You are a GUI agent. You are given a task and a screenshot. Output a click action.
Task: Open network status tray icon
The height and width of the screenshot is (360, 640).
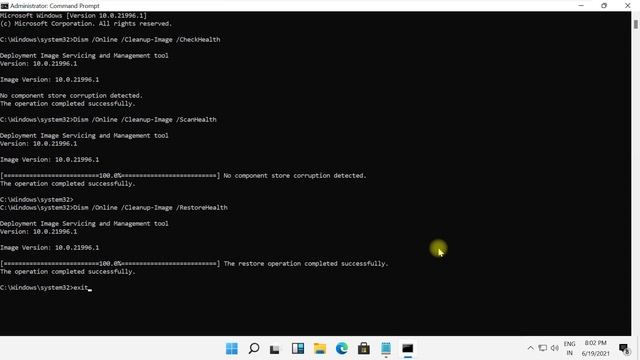542,348
